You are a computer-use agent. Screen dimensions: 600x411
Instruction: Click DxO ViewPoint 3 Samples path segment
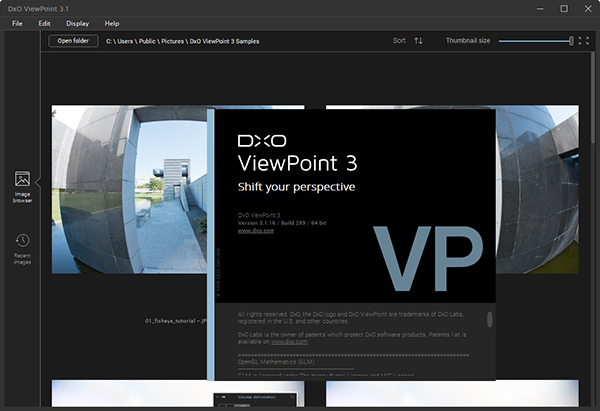point(224,41)
